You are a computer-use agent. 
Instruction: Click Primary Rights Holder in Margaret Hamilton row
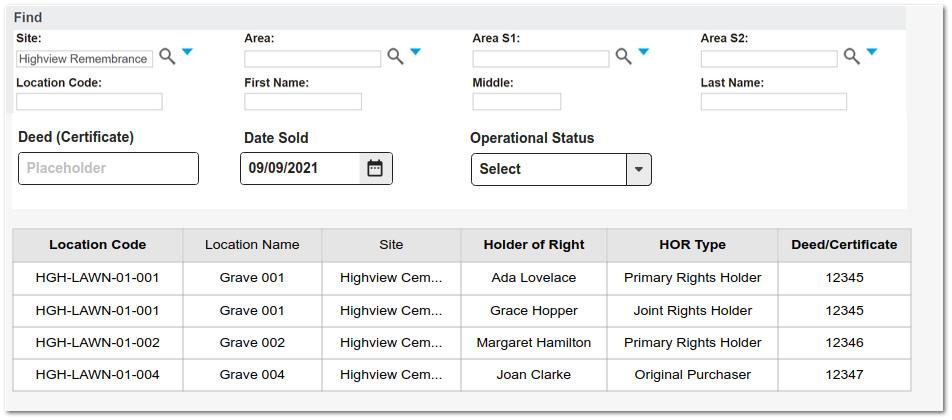(x=692, y=343)
